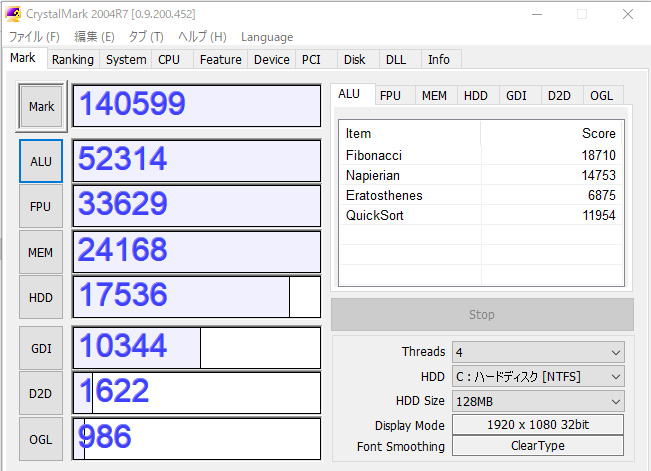Click the GDI score bar 10344
651x471 pixels.
[x=197, y=348]
